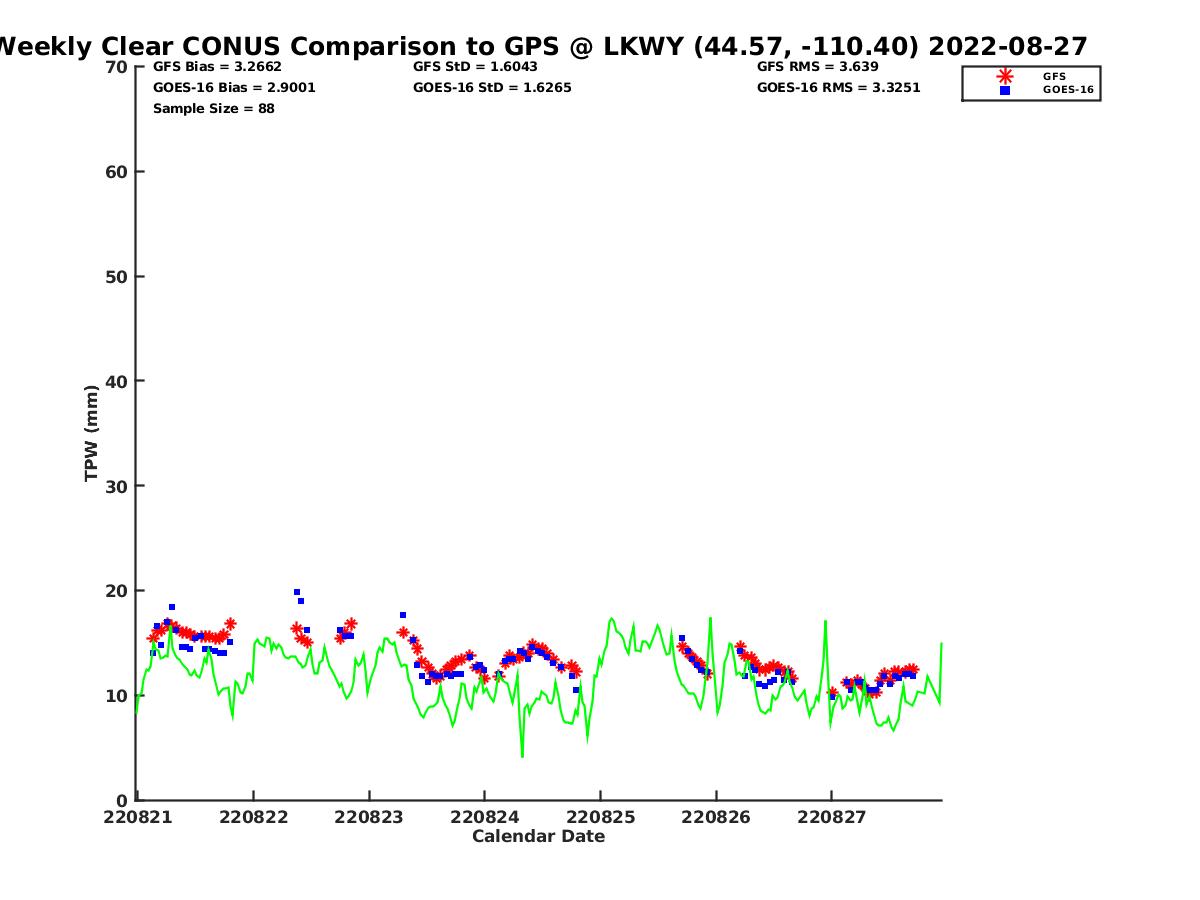
Task: Click the Calendar Date x-axis label
Action: (538, 836)
